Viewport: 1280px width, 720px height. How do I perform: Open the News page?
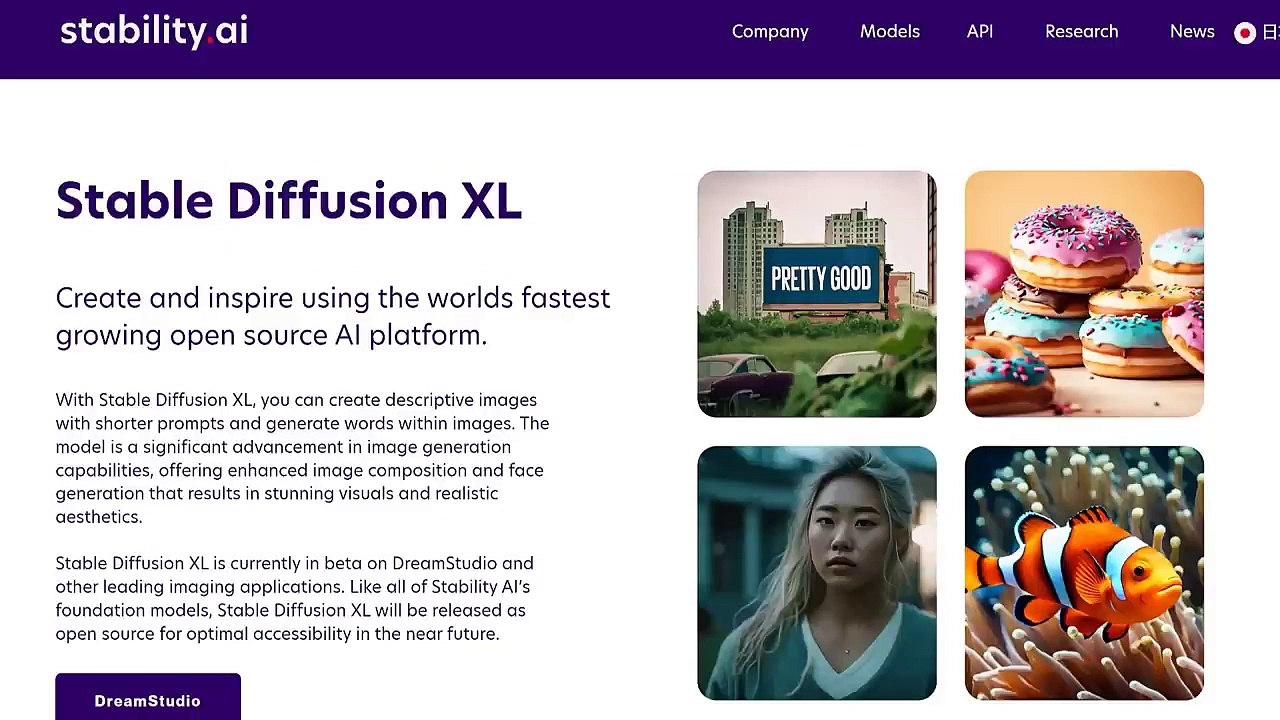tap(1192, 32)
